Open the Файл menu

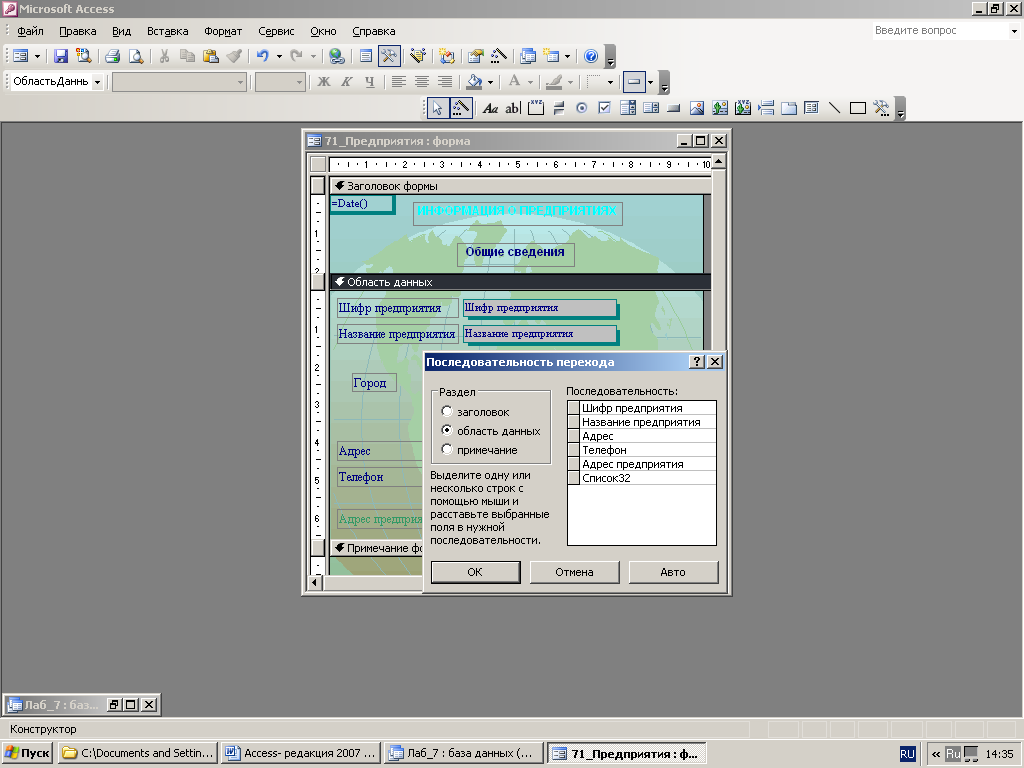(30, 31)
